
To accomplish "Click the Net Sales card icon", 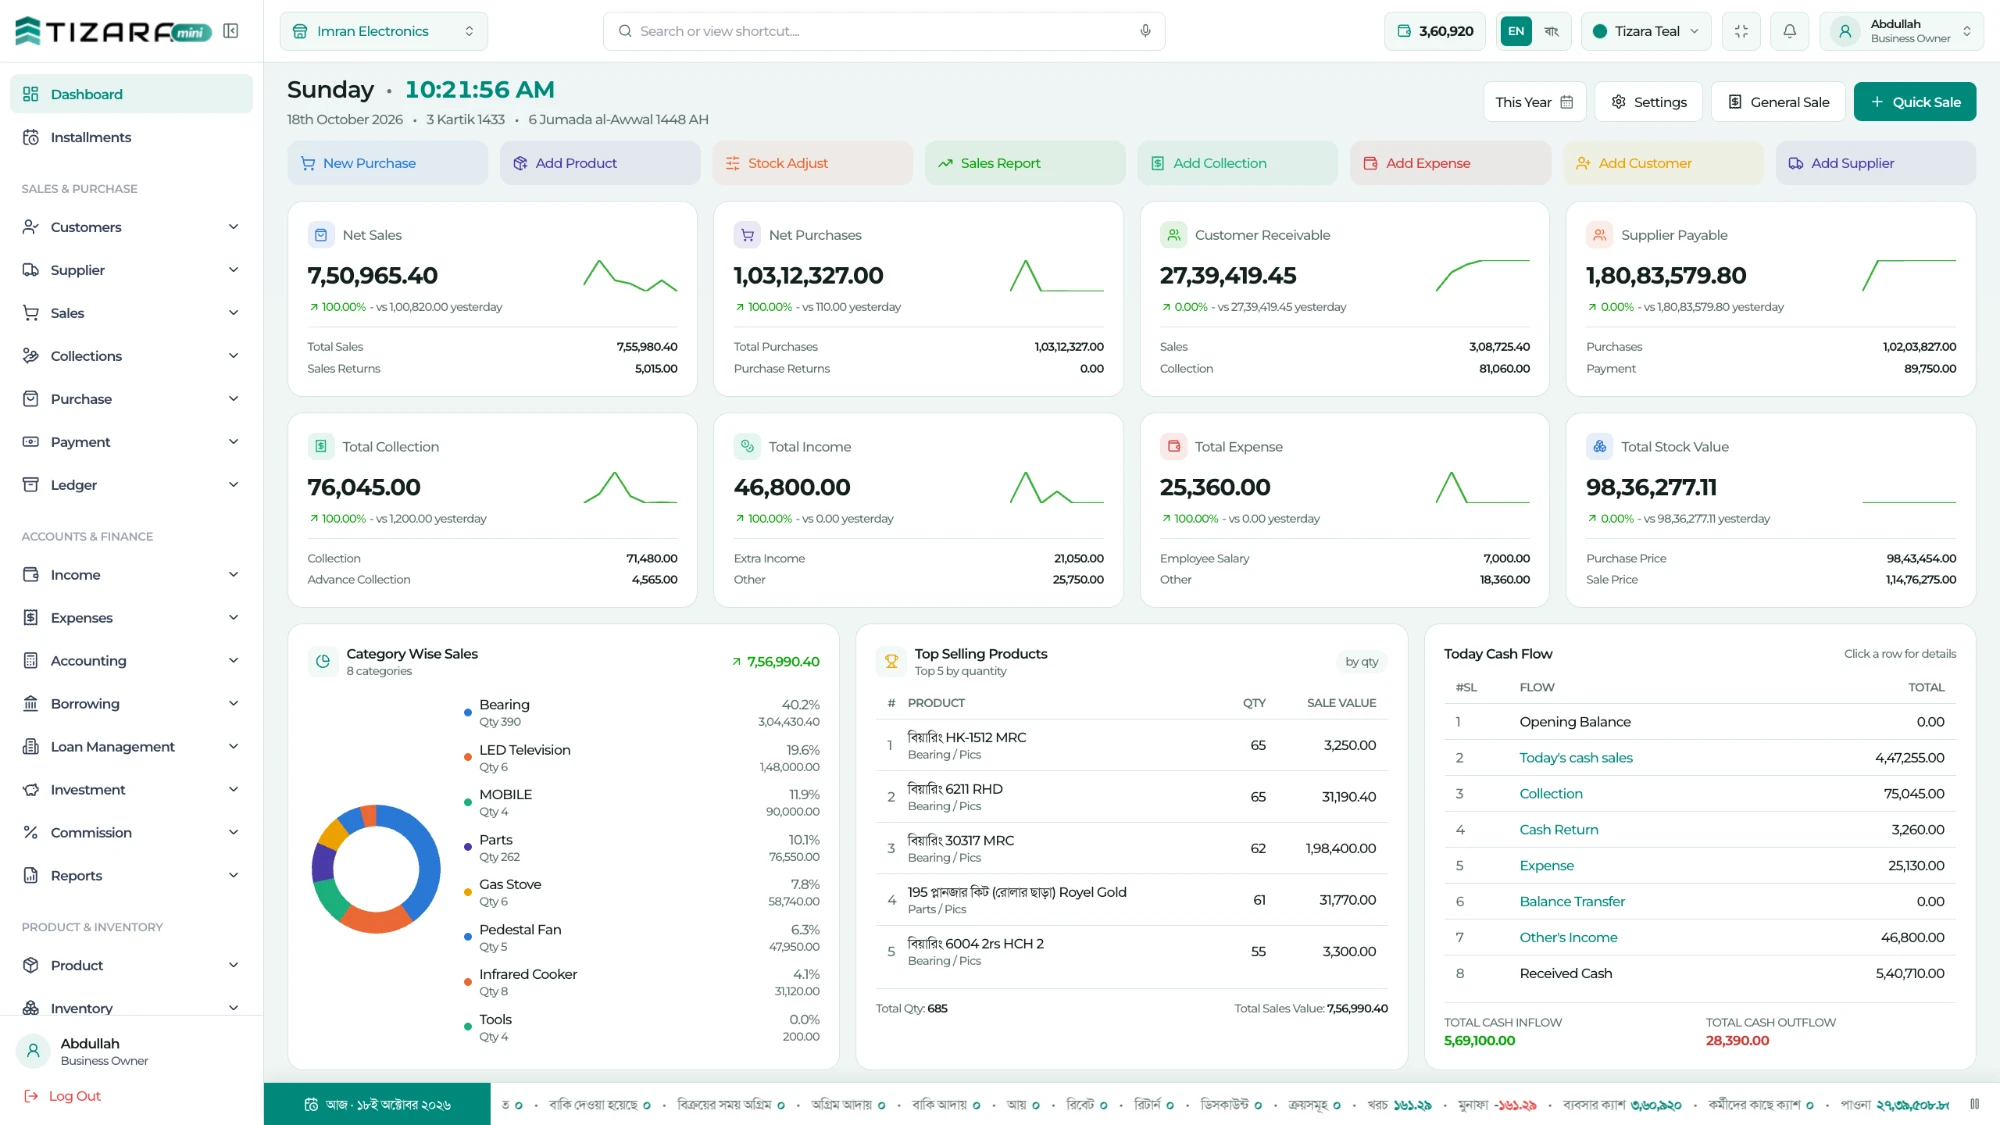I will (x=321, y=235).
